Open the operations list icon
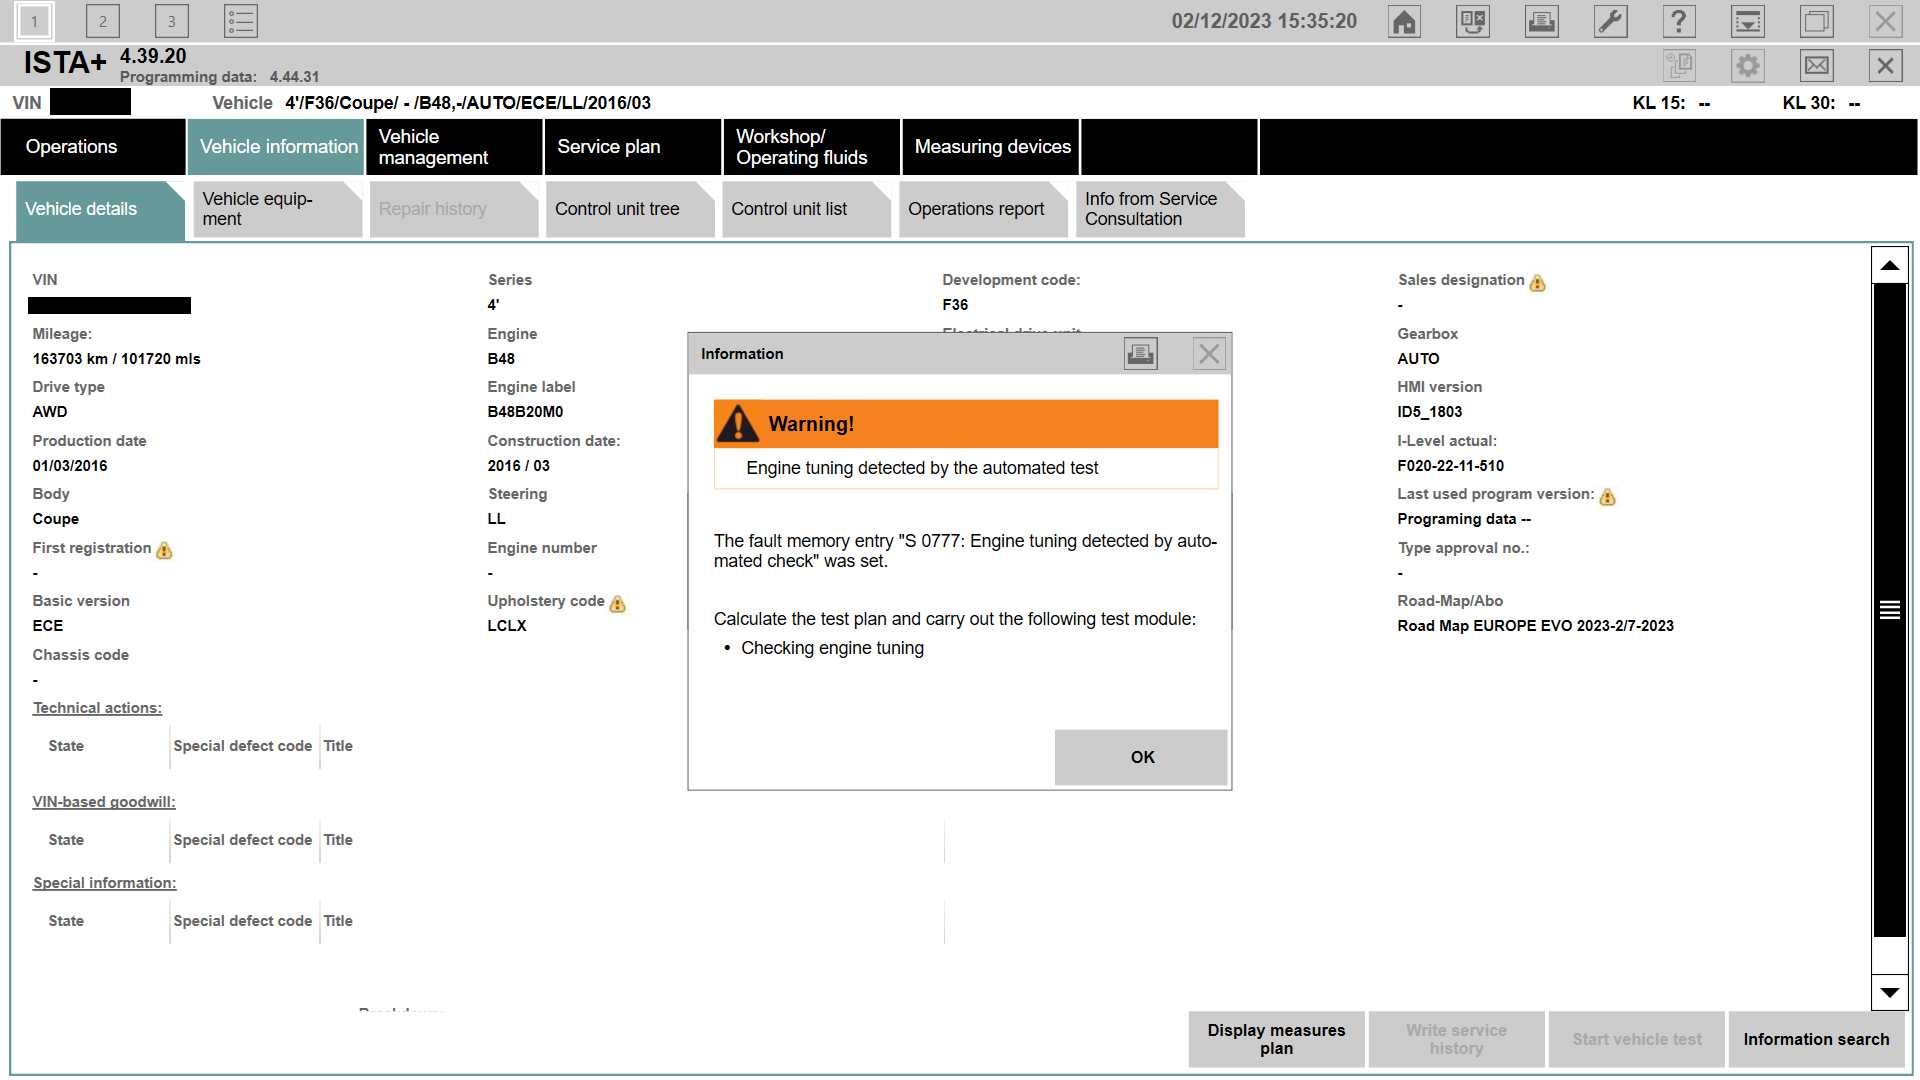This screenshot has height=1080, width=1920. pos(241,21)
